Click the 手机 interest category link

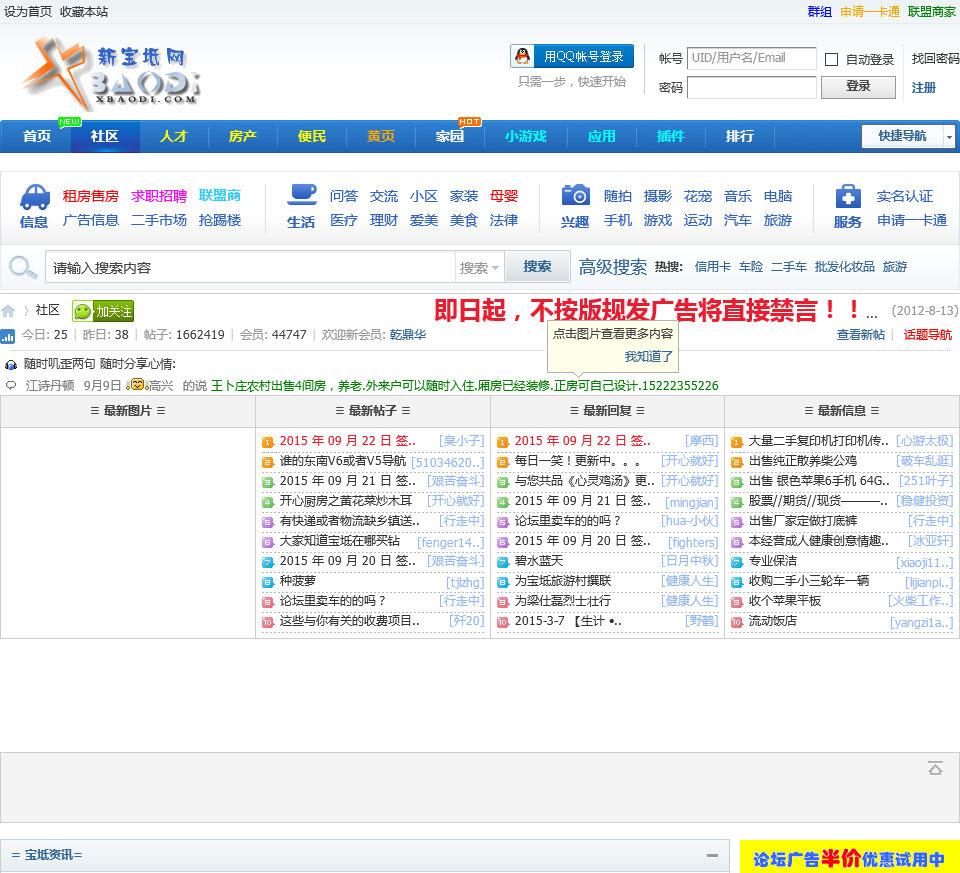617,220
